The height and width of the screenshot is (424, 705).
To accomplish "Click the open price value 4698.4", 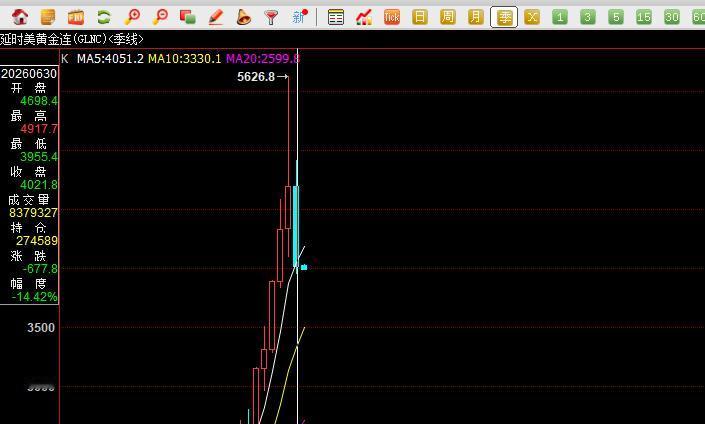I will [39, 101].
